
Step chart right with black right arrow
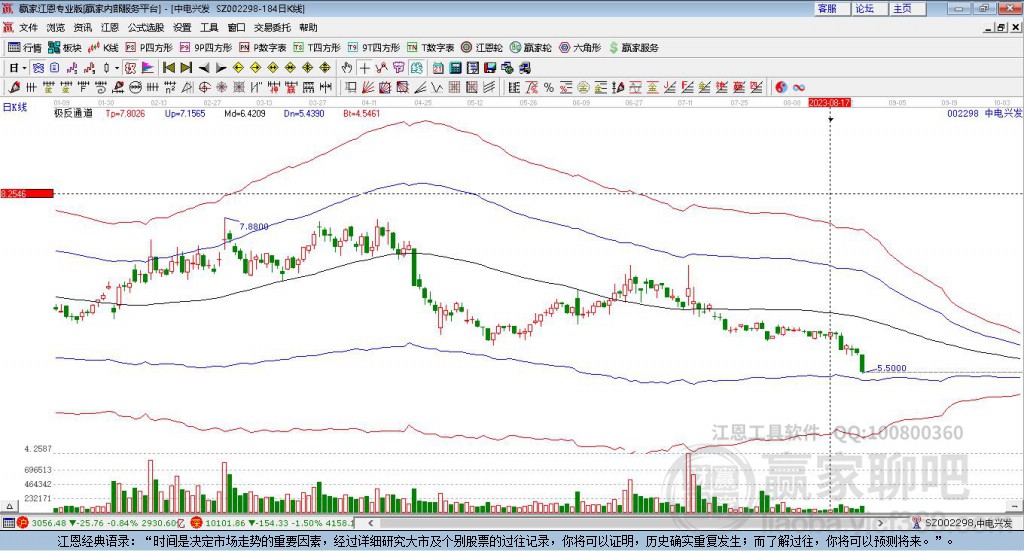coord(221,68)
